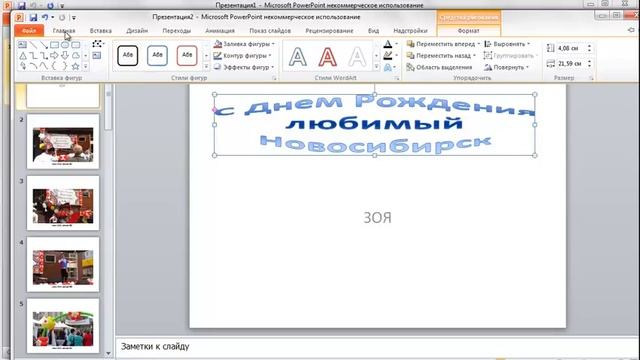Open the text outline color button

coord(388,55)
